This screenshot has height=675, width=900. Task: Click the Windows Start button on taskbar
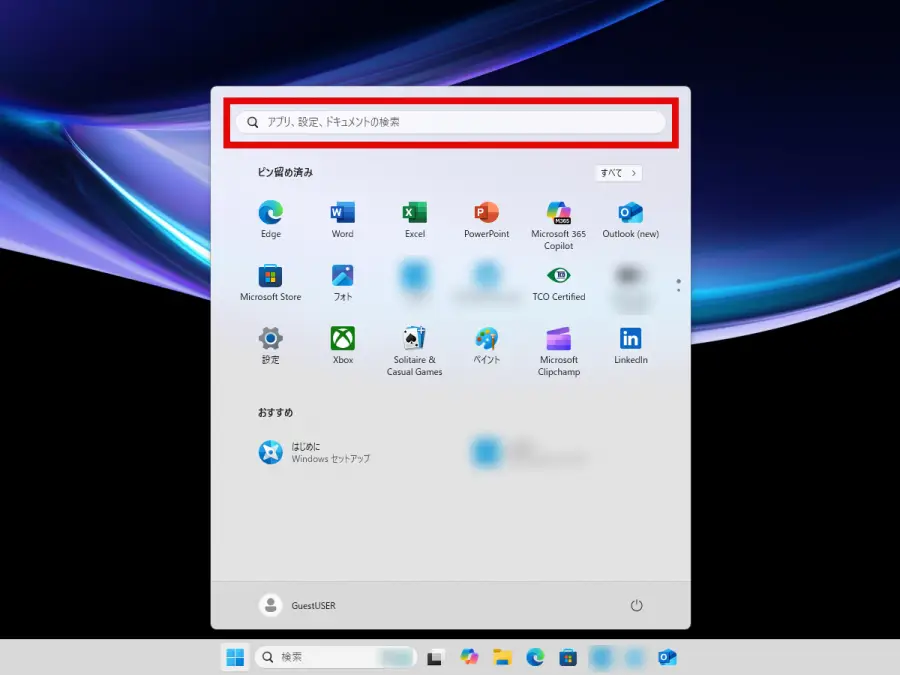point(235,657)
